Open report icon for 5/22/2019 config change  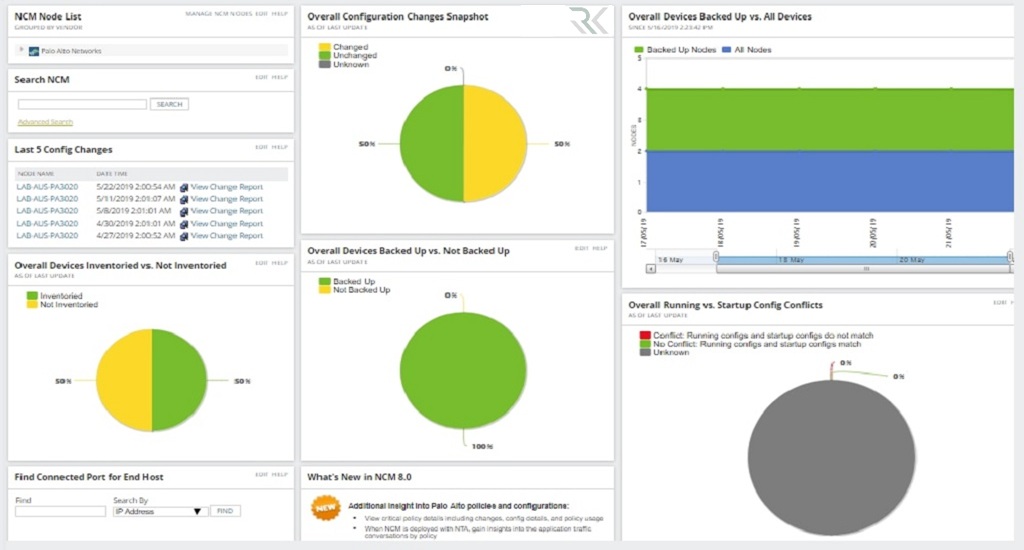click(184, 186)
